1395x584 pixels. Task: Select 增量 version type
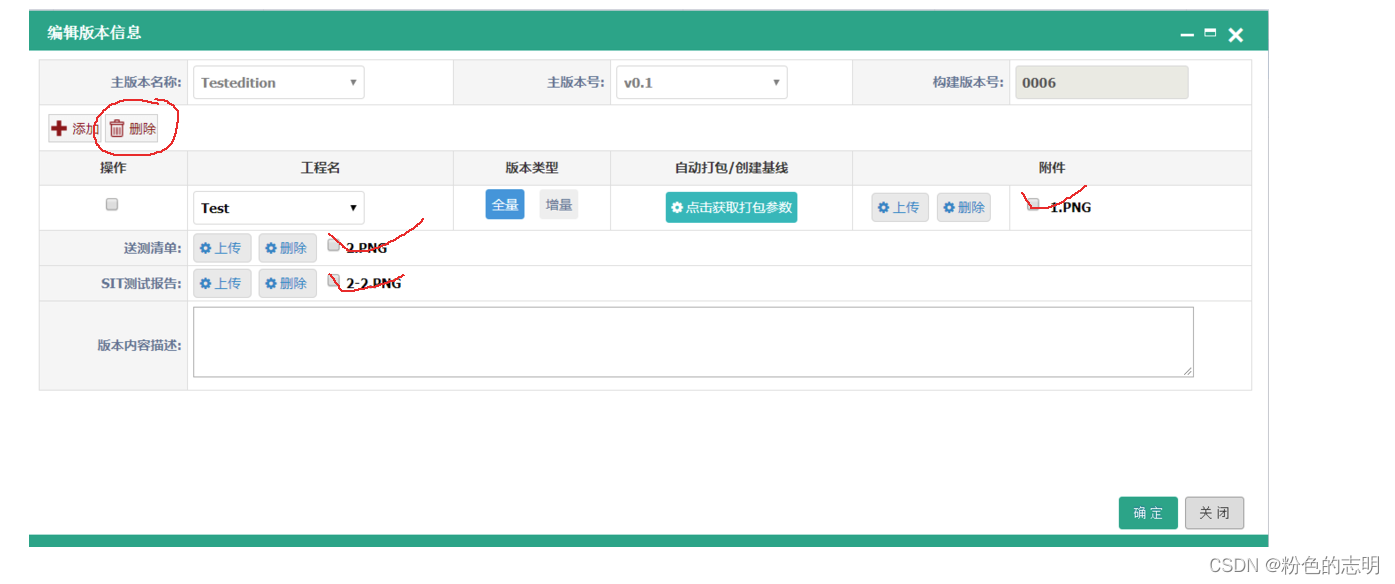(559, 204)
